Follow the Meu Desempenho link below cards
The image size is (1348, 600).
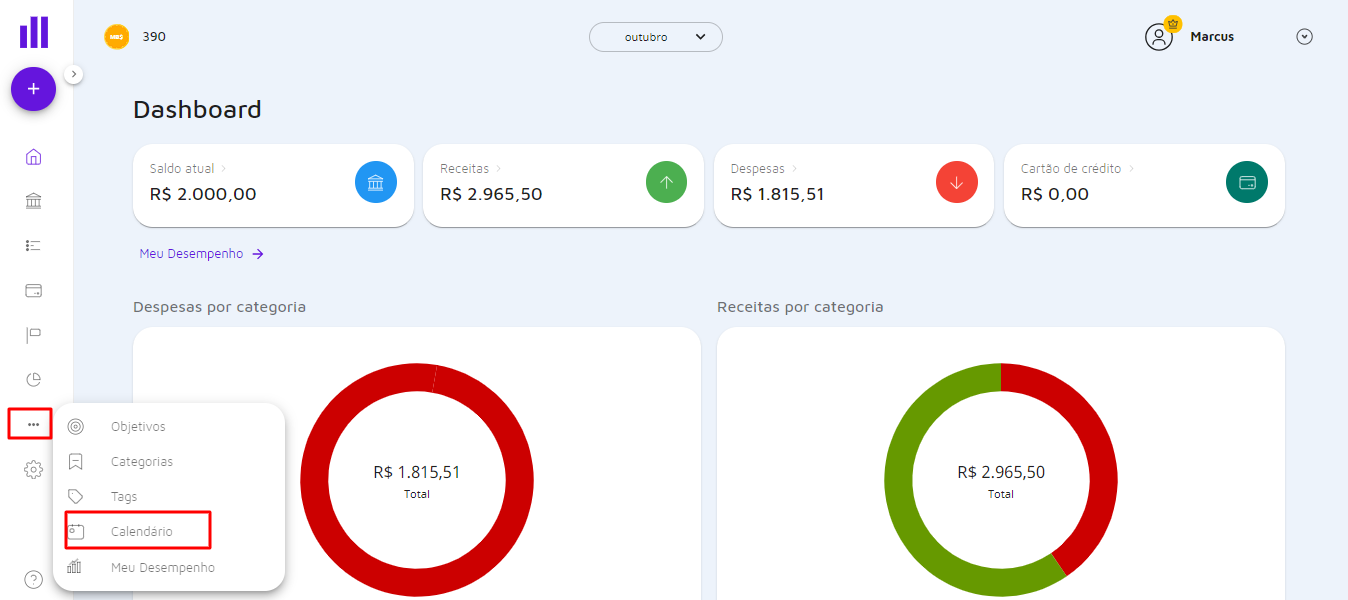point(201,254)
